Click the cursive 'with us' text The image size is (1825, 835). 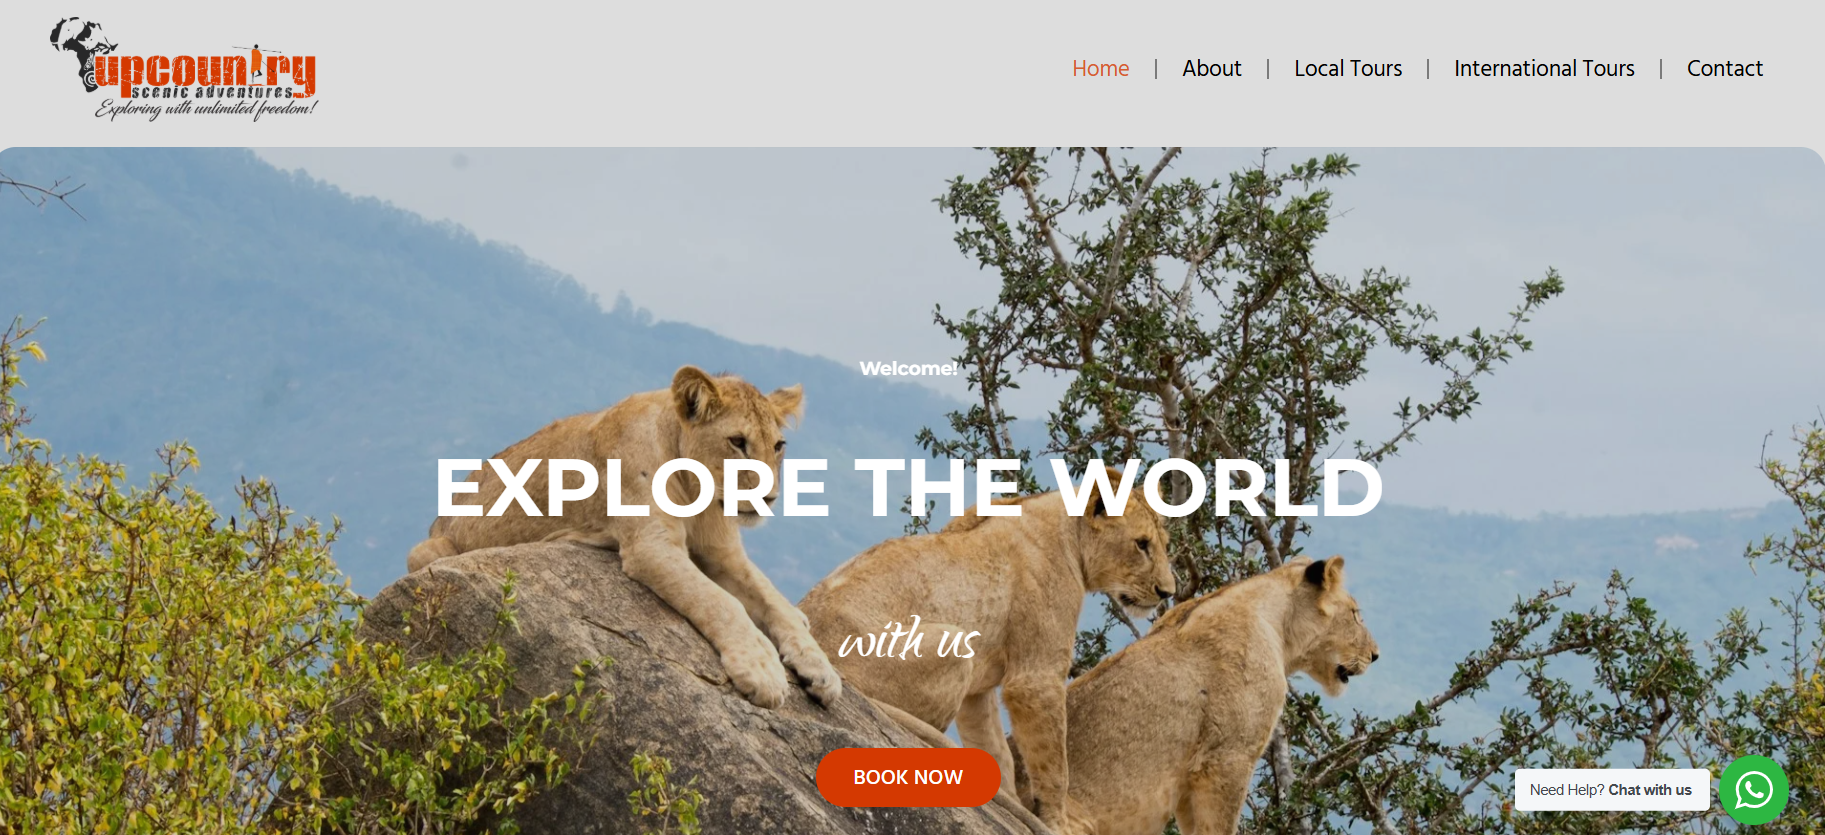pyautogui.click(x=908, y=639)
